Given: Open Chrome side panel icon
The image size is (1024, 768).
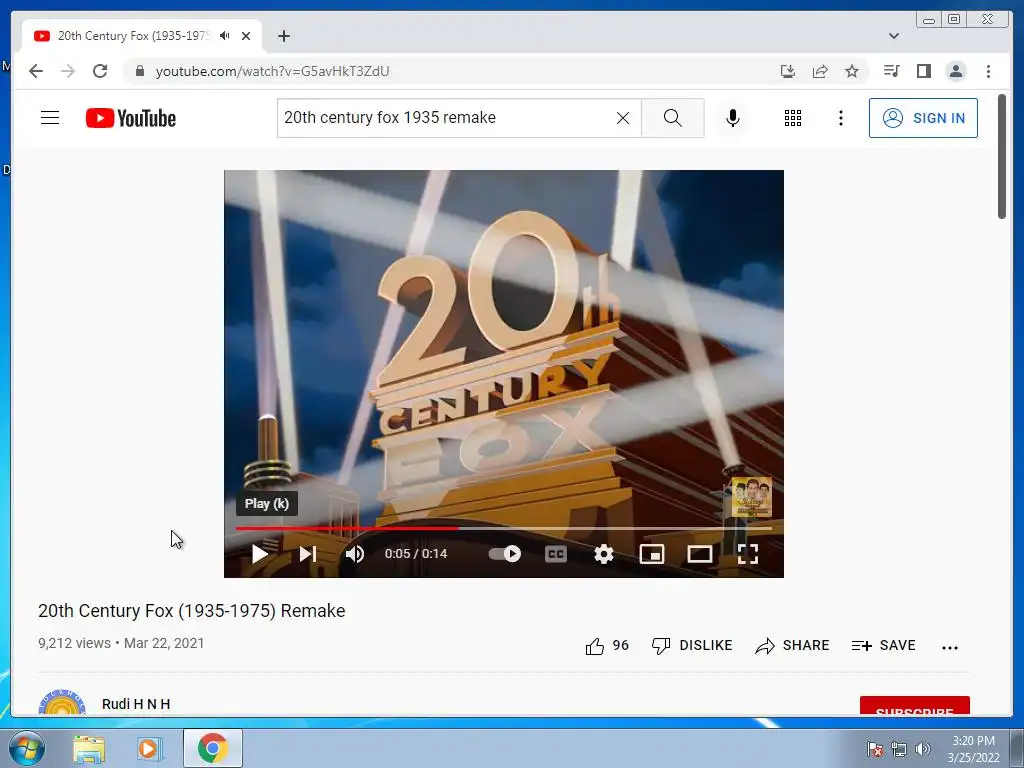Looking at the screenshot, I should coord(923,71).
